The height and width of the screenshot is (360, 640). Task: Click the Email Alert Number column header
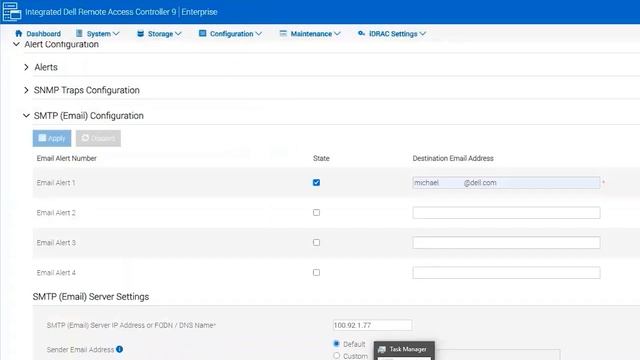point(67,158)
